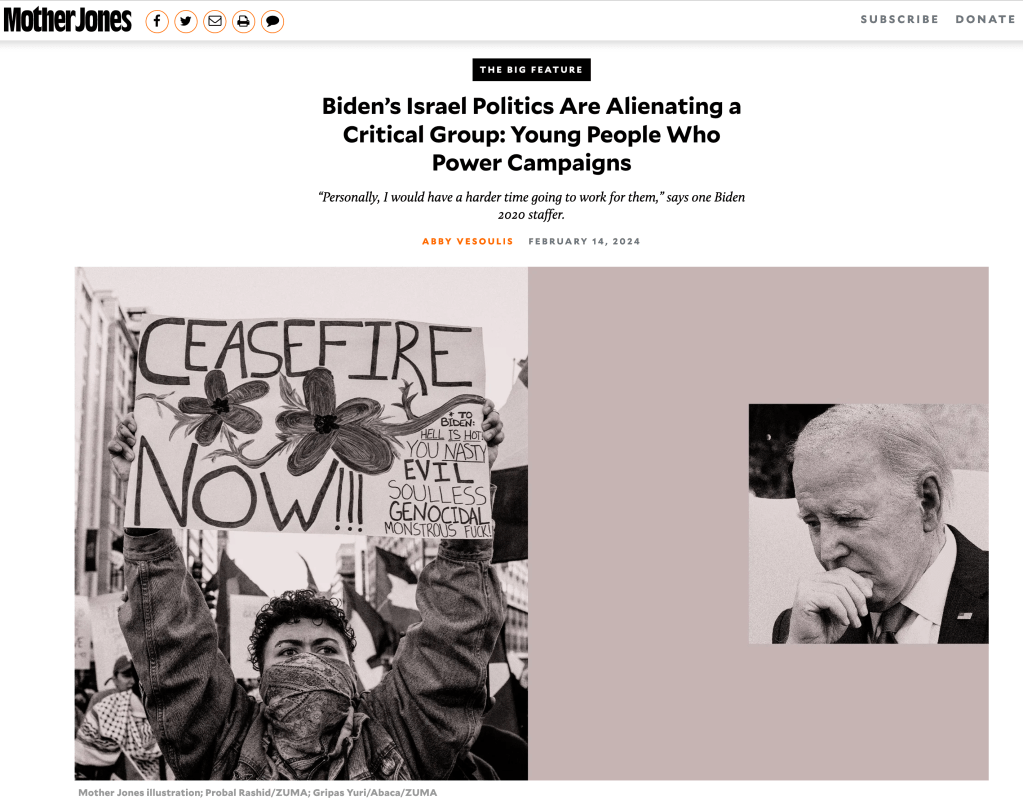Open the Subscribe page

click(x=899, y=20)
